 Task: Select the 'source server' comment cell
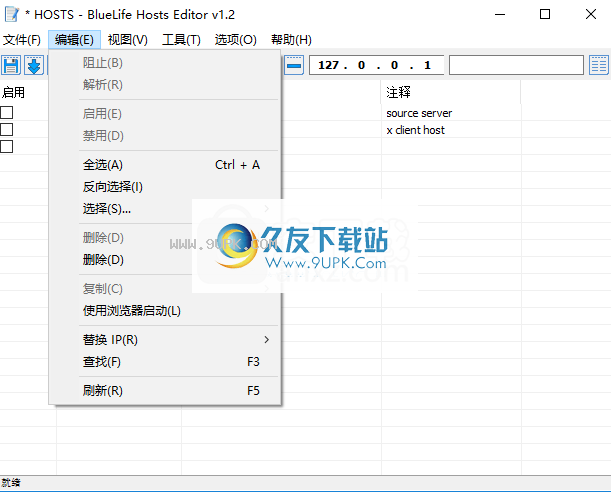click(x=451, y=113)
